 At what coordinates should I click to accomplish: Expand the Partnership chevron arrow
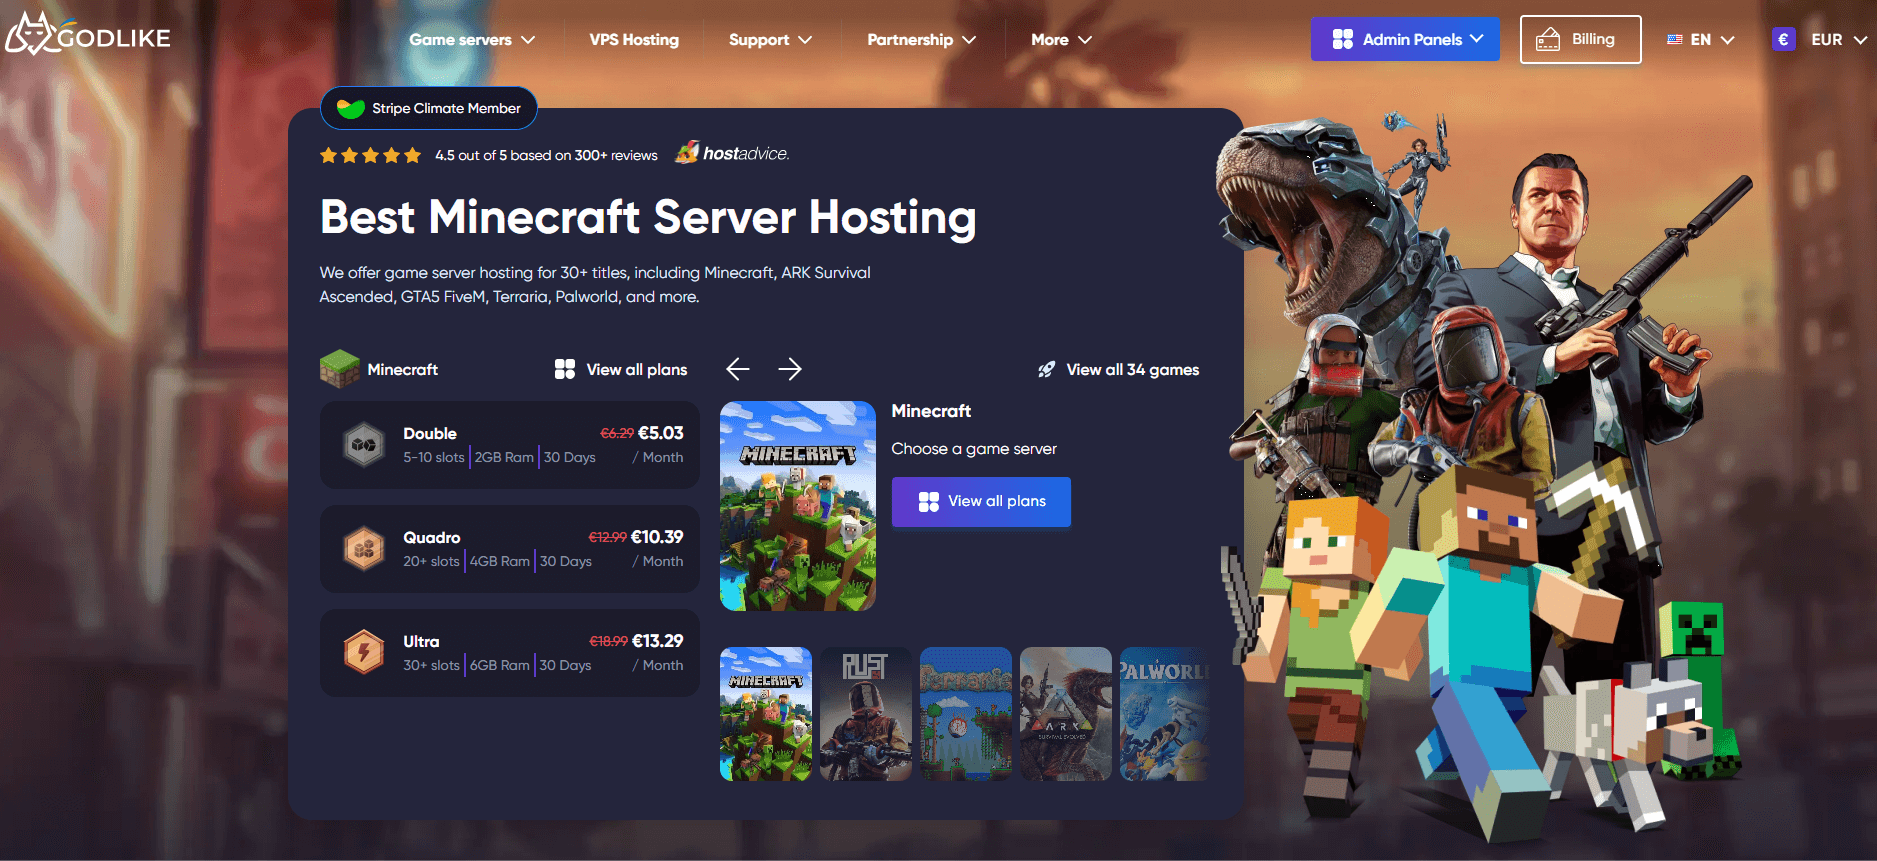pos(969,40)
